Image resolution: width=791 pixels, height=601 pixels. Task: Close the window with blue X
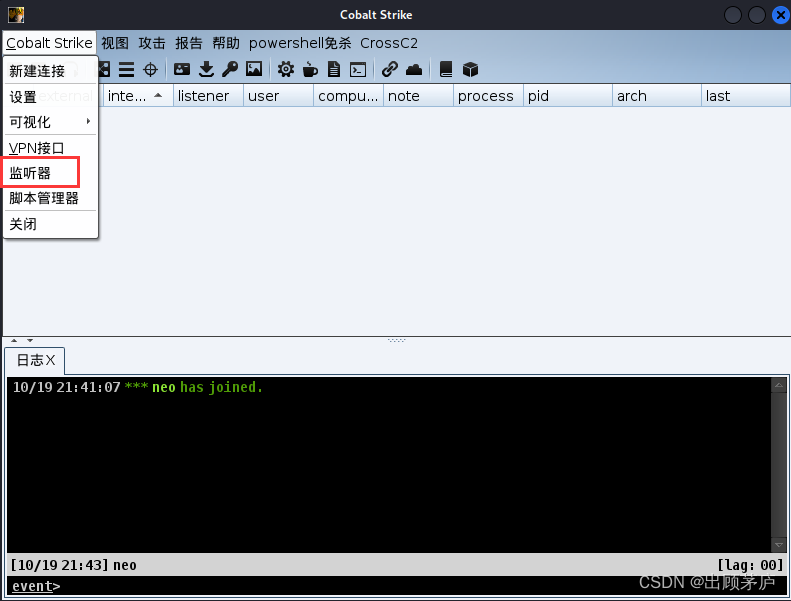[x=781, y=15]
